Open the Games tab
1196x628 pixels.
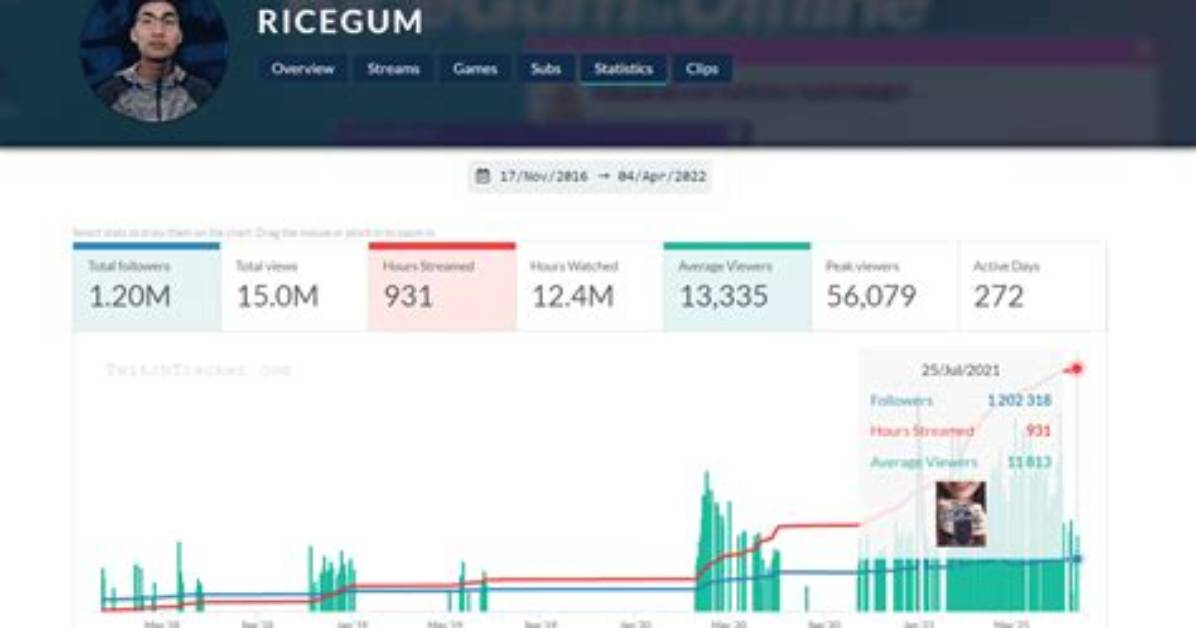pyautogui.click(x=474, y=69)
